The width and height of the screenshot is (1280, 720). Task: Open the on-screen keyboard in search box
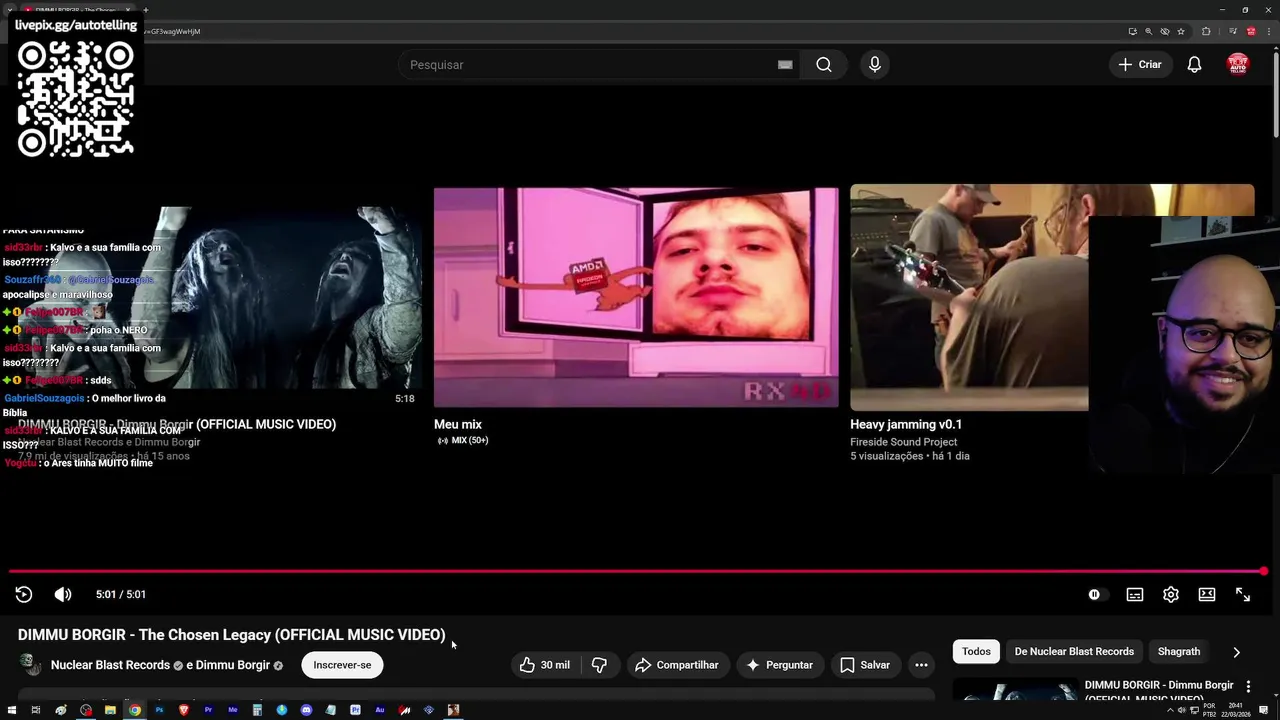click(785, 64)
